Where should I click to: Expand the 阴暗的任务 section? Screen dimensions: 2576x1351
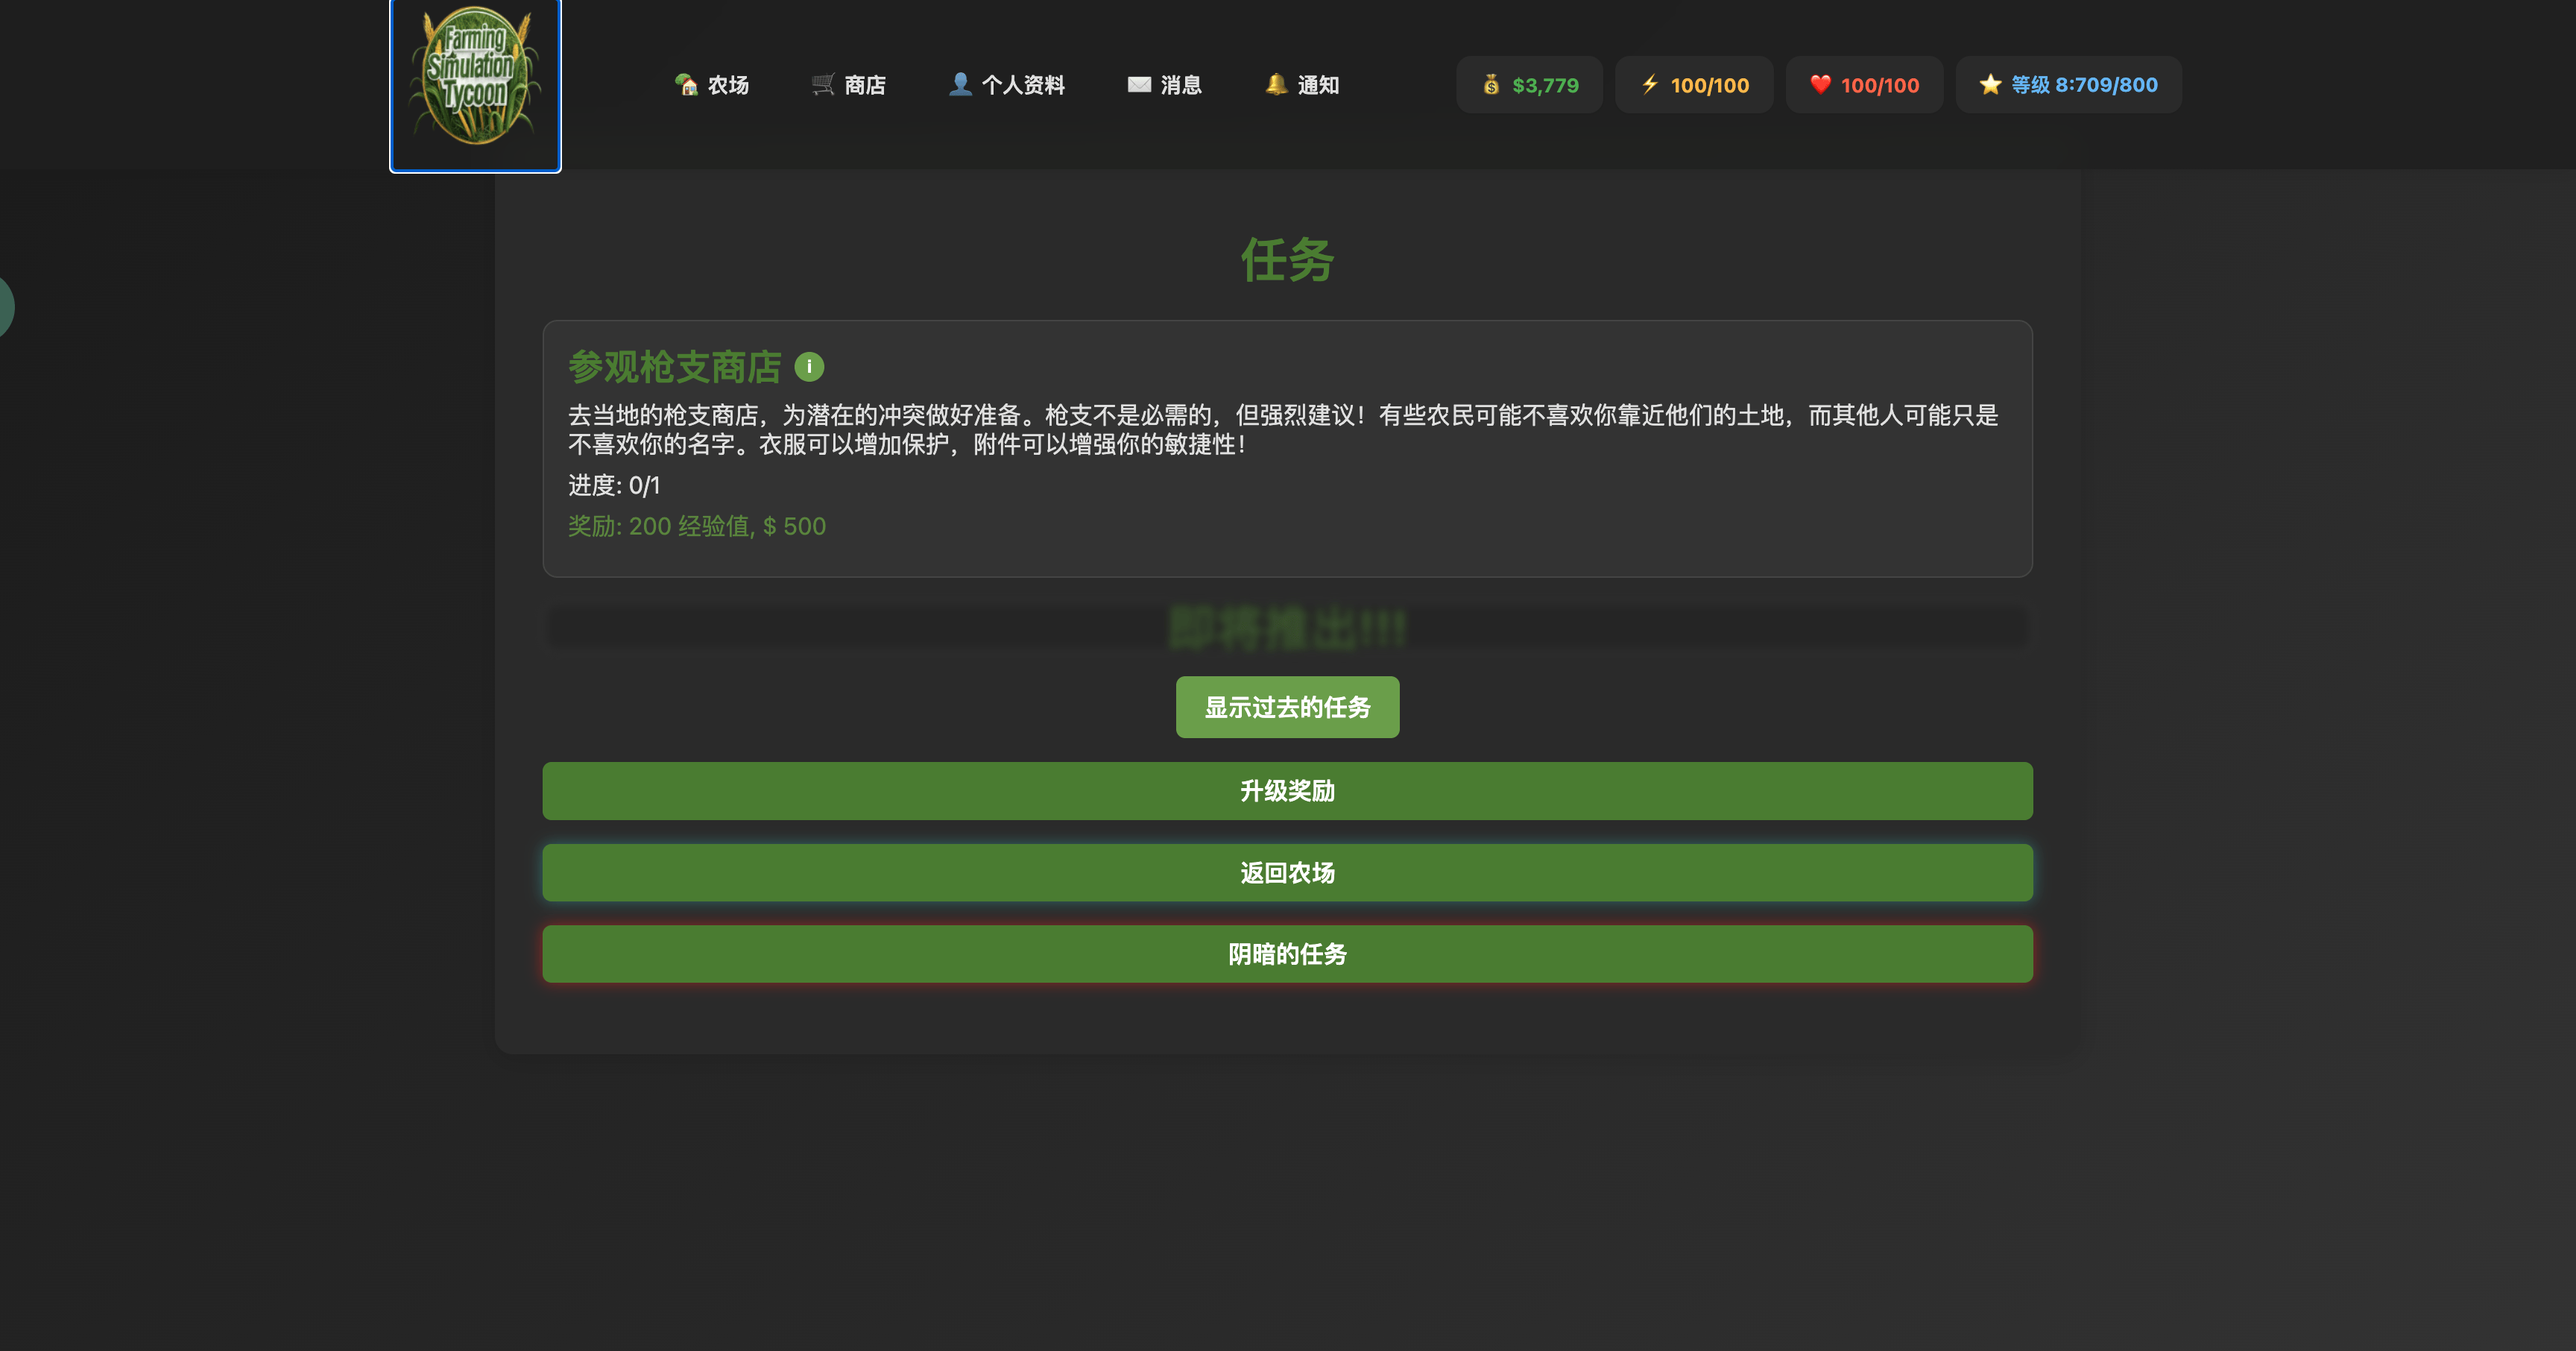1287,954
